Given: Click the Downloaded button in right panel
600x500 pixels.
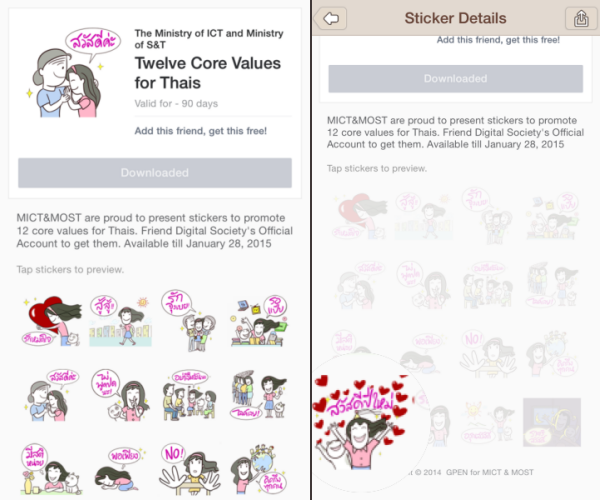Looking at the screenshot, I should point(455,78).
